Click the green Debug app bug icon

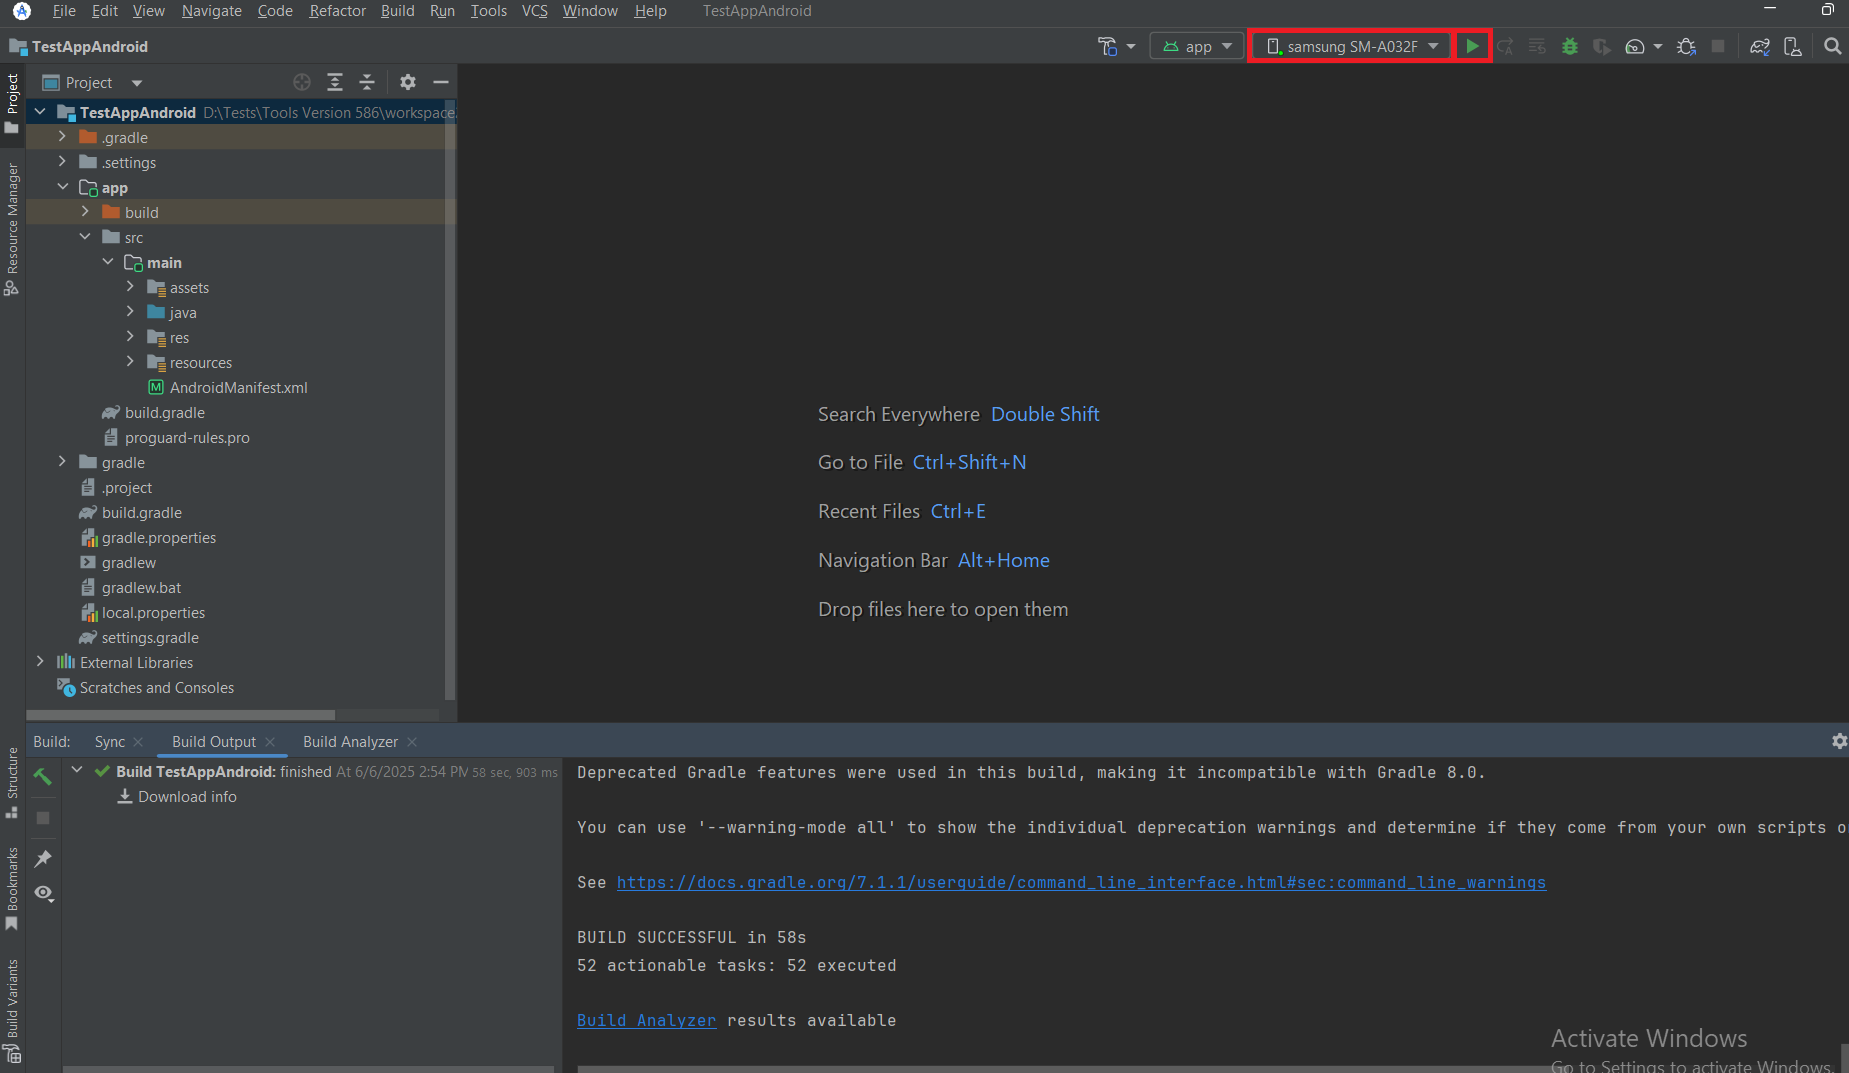pos(1569,46)
